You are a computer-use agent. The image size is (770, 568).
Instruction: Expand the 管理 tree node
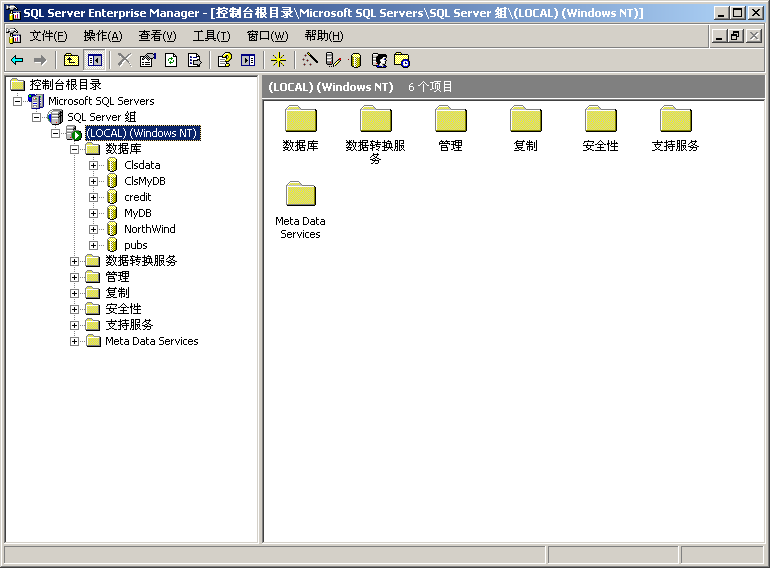click(x=74, y=277)
